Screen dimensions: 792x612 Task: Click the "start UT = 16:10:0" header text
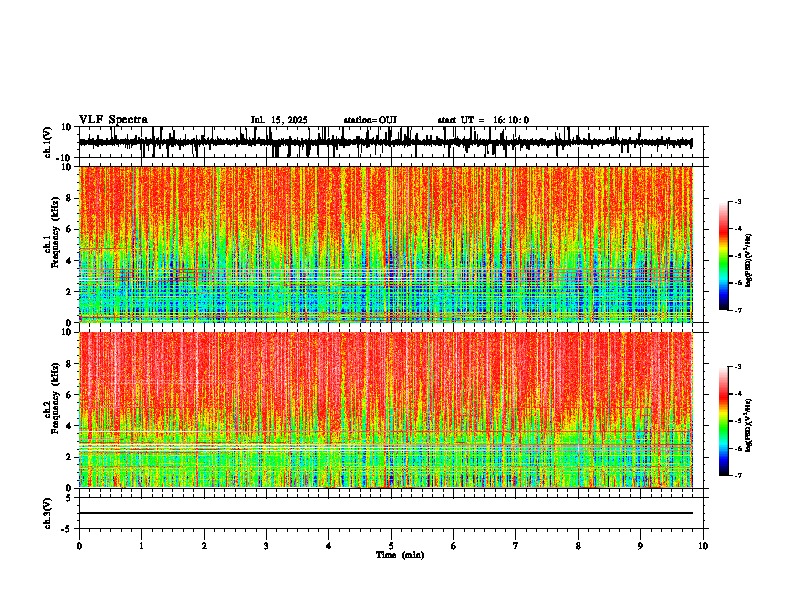(483, 120)
